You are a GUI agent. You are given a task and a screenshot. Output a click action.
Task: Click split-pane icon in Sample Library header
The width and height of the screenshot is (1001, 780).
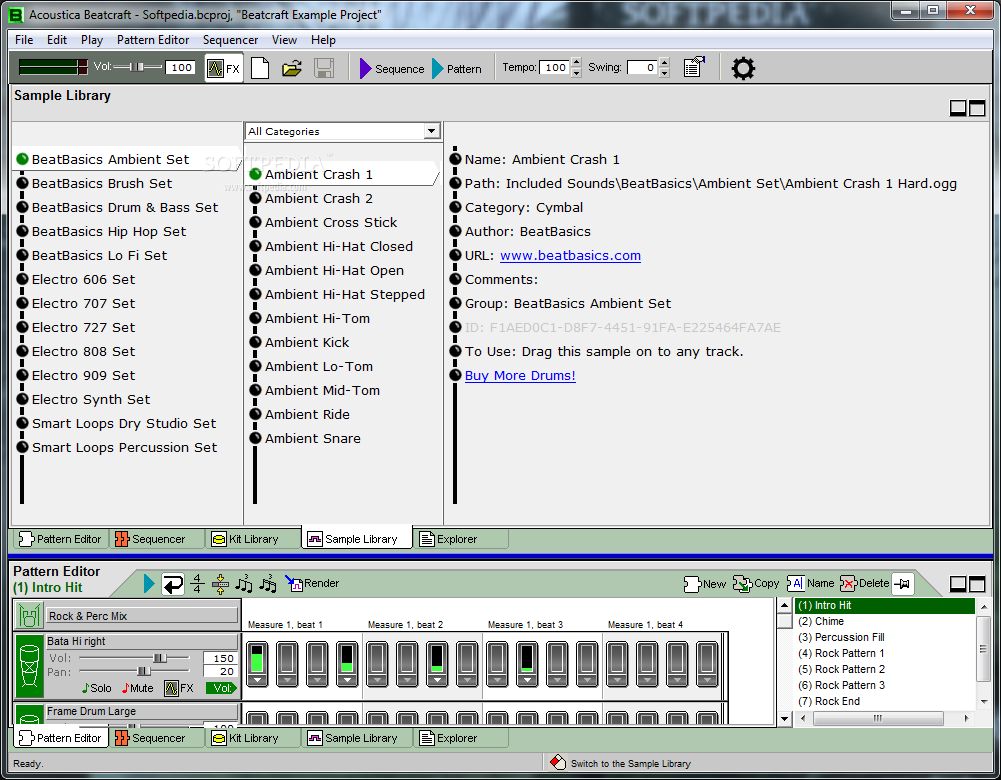(x=958, y=108)
